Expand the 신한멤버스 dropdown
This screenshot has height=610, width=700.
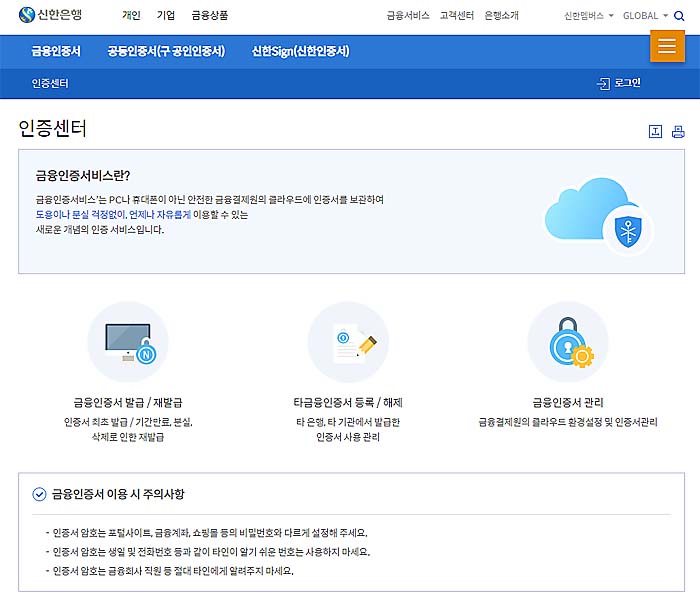tap(588, 16)
